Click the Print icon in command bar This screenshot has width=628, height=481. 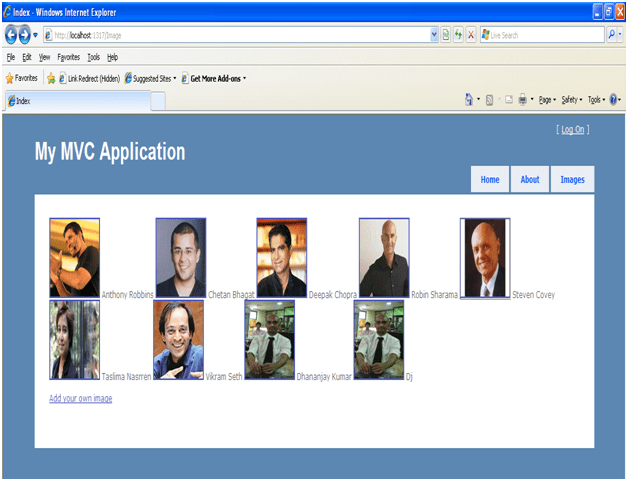(x=523, y=100)
